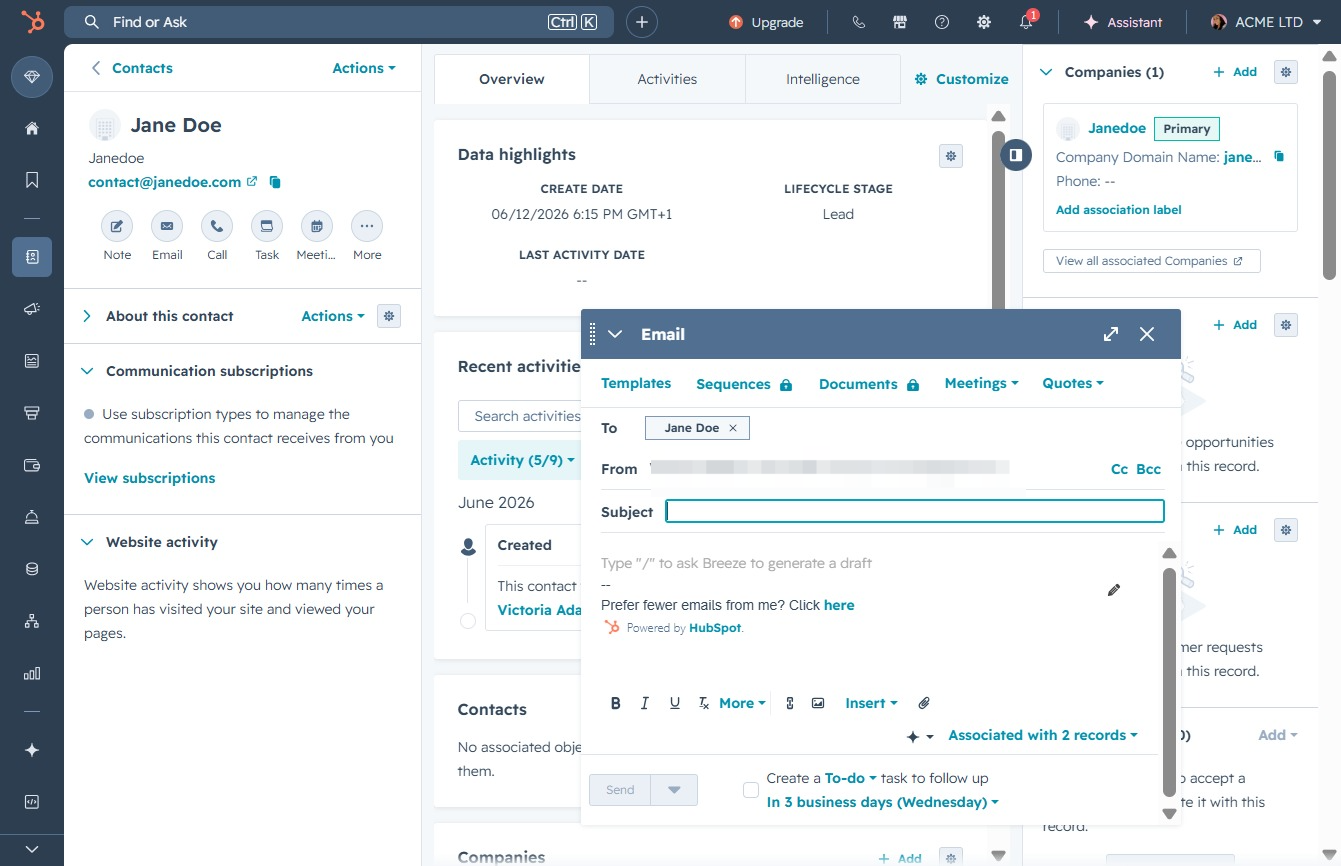Minimize the Email composer with chevron

tap(615, 334)
